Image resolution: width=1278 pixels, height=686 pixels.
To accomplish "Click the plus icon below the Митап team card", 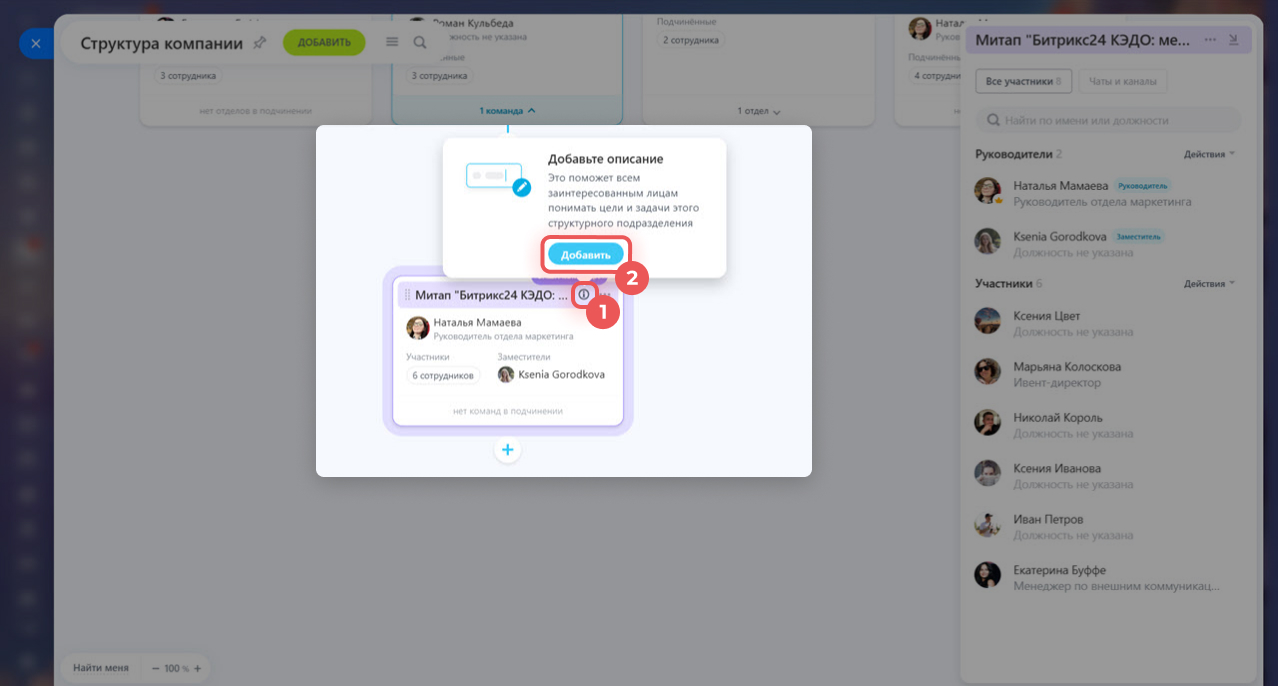I will [508, 450].
